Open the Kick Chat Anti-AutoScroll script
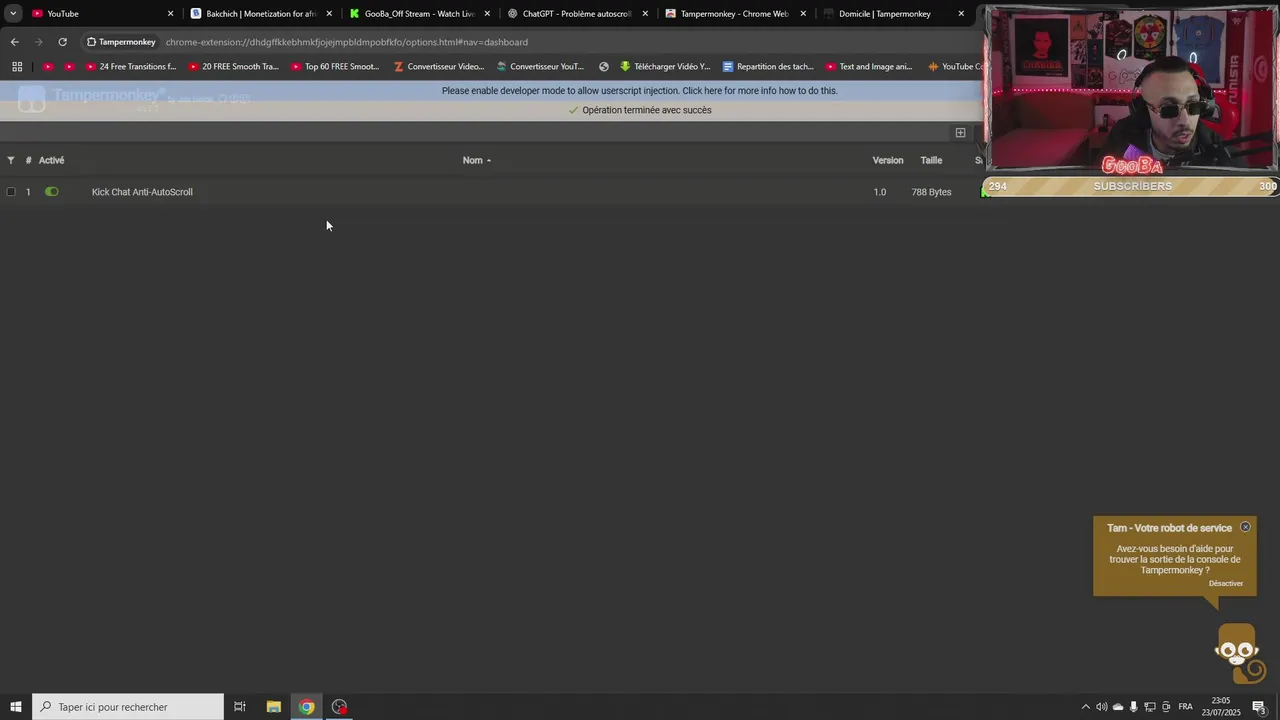The width and height of the screenshot is (1280, 720). tap(142, 192)
